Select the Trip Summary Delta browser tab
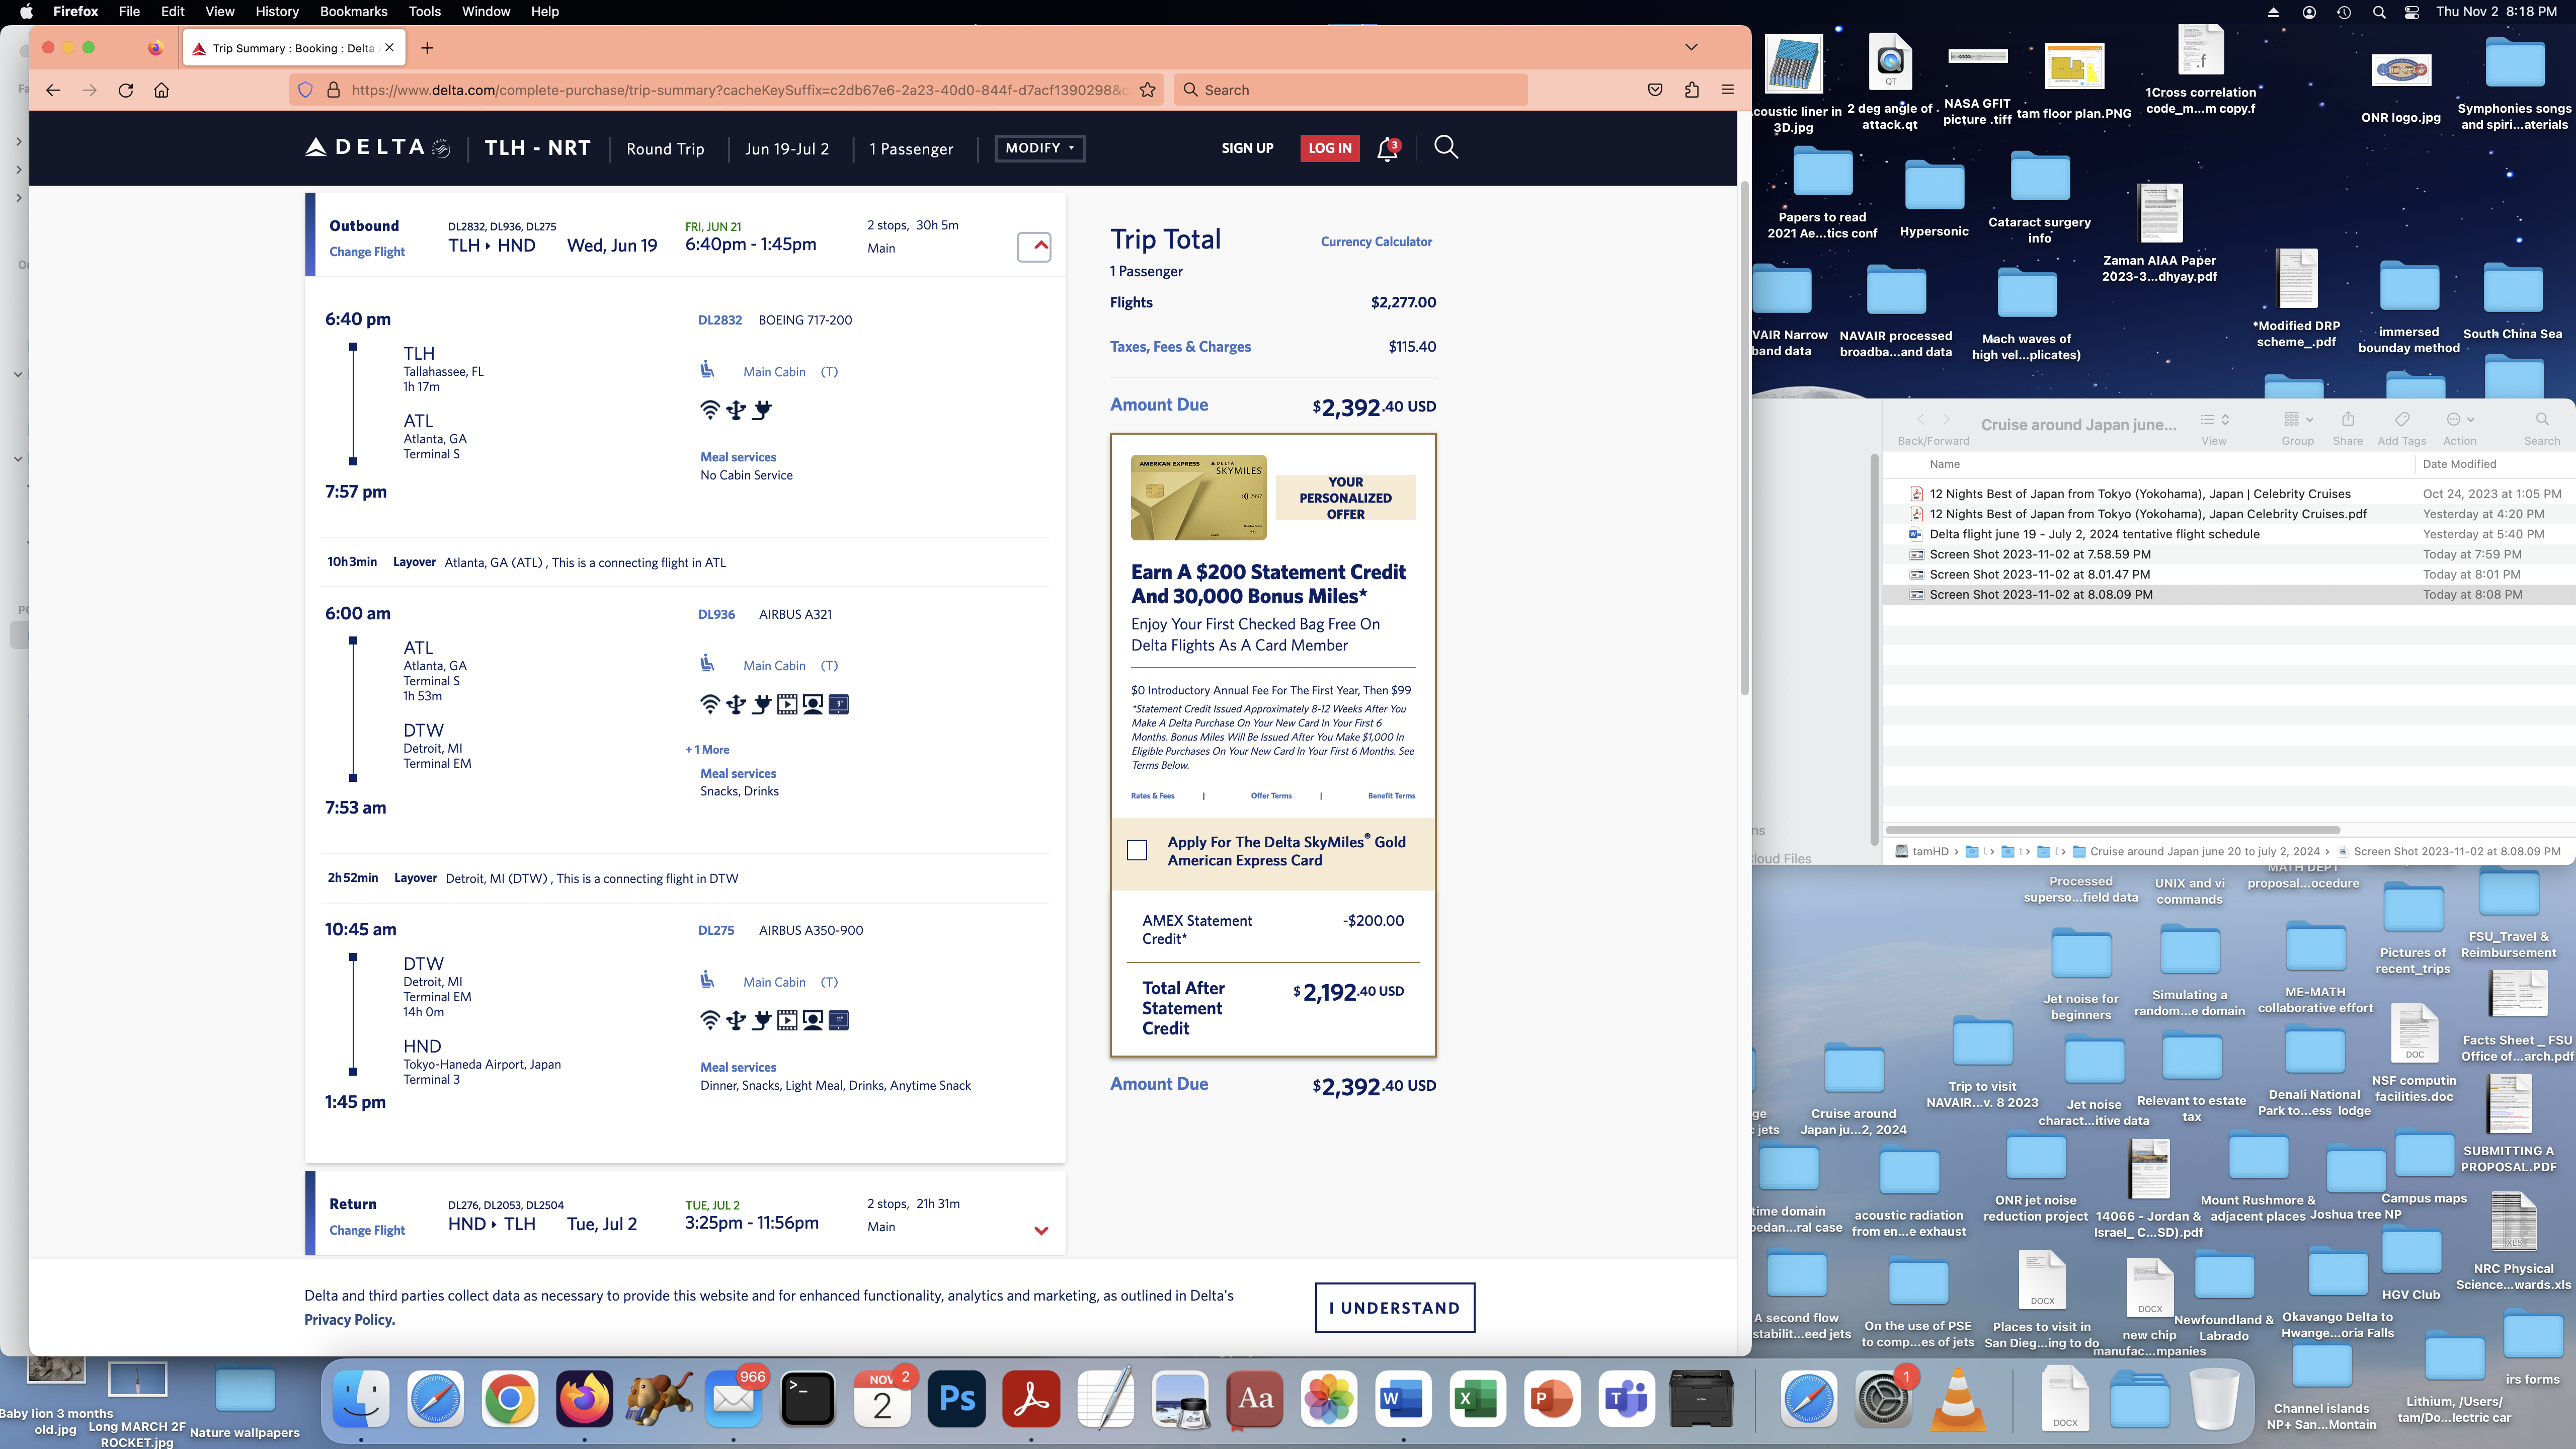 click(294, 48)
